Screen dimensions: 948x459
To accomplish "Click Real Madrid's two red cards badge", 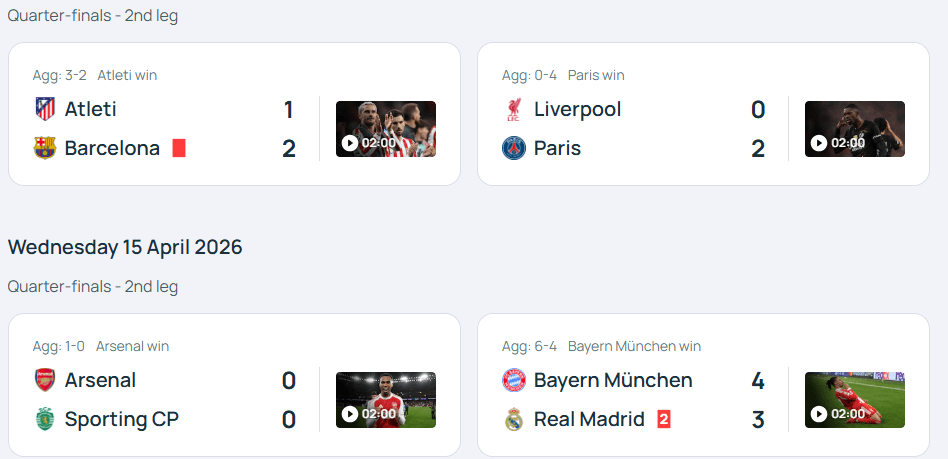I will pyautogui.click(x=663, y=419).
